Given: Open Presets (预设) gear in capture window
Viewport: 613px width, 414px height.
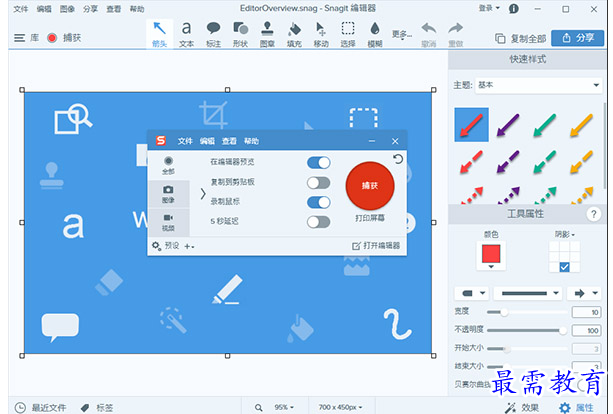Looking at the screenshot, I should click(156, 246).
